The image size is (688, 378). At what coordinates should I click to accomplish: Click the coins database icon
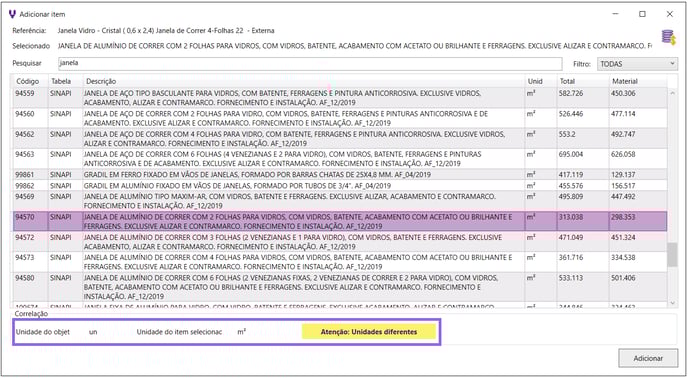tap(668, 37)
